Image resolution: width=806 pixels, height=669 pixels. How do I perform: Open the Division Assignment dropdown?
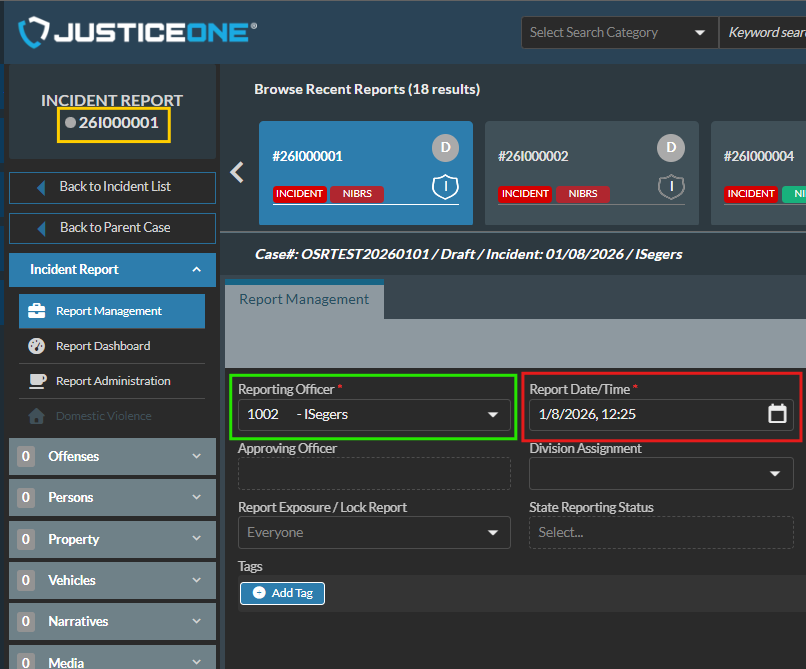coord(661,474)
